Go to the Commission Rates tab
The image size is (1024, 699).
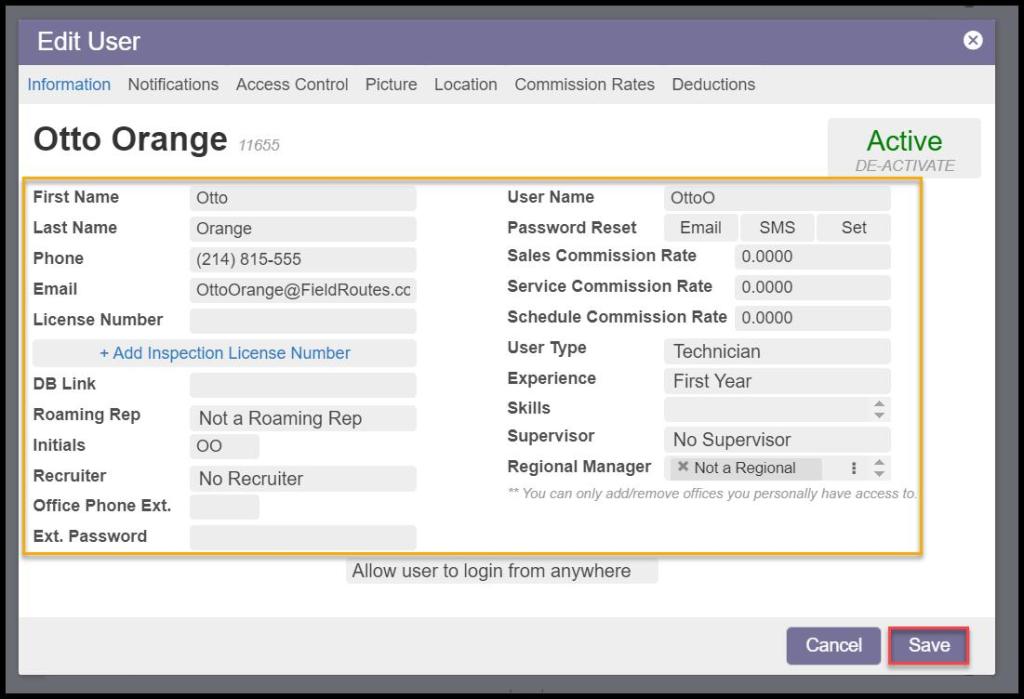(584, 84)
